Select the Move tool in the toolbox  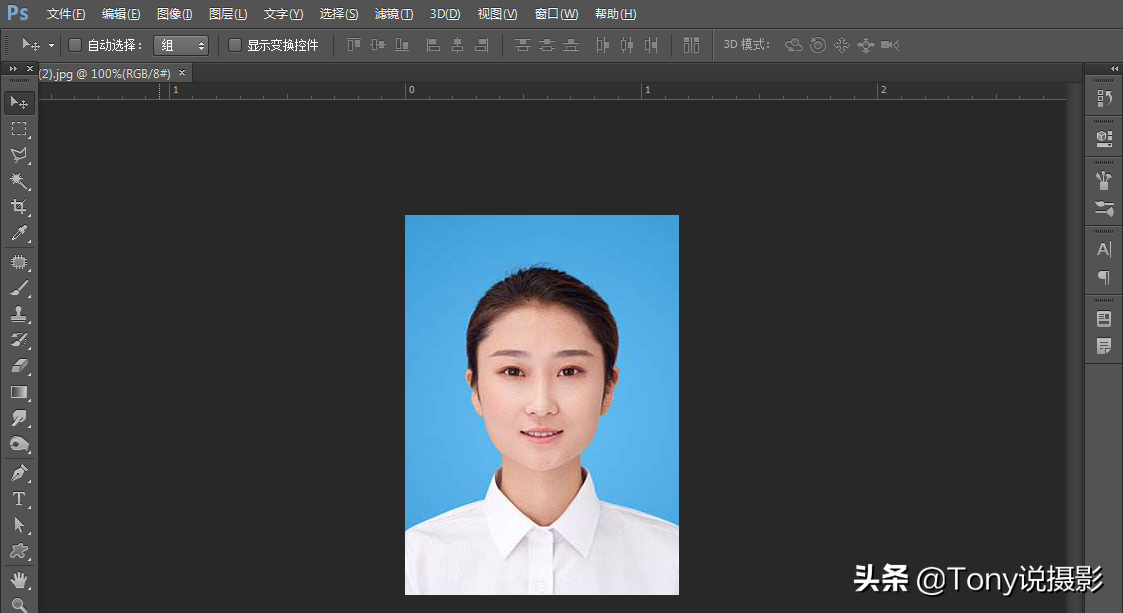point(19,103)
